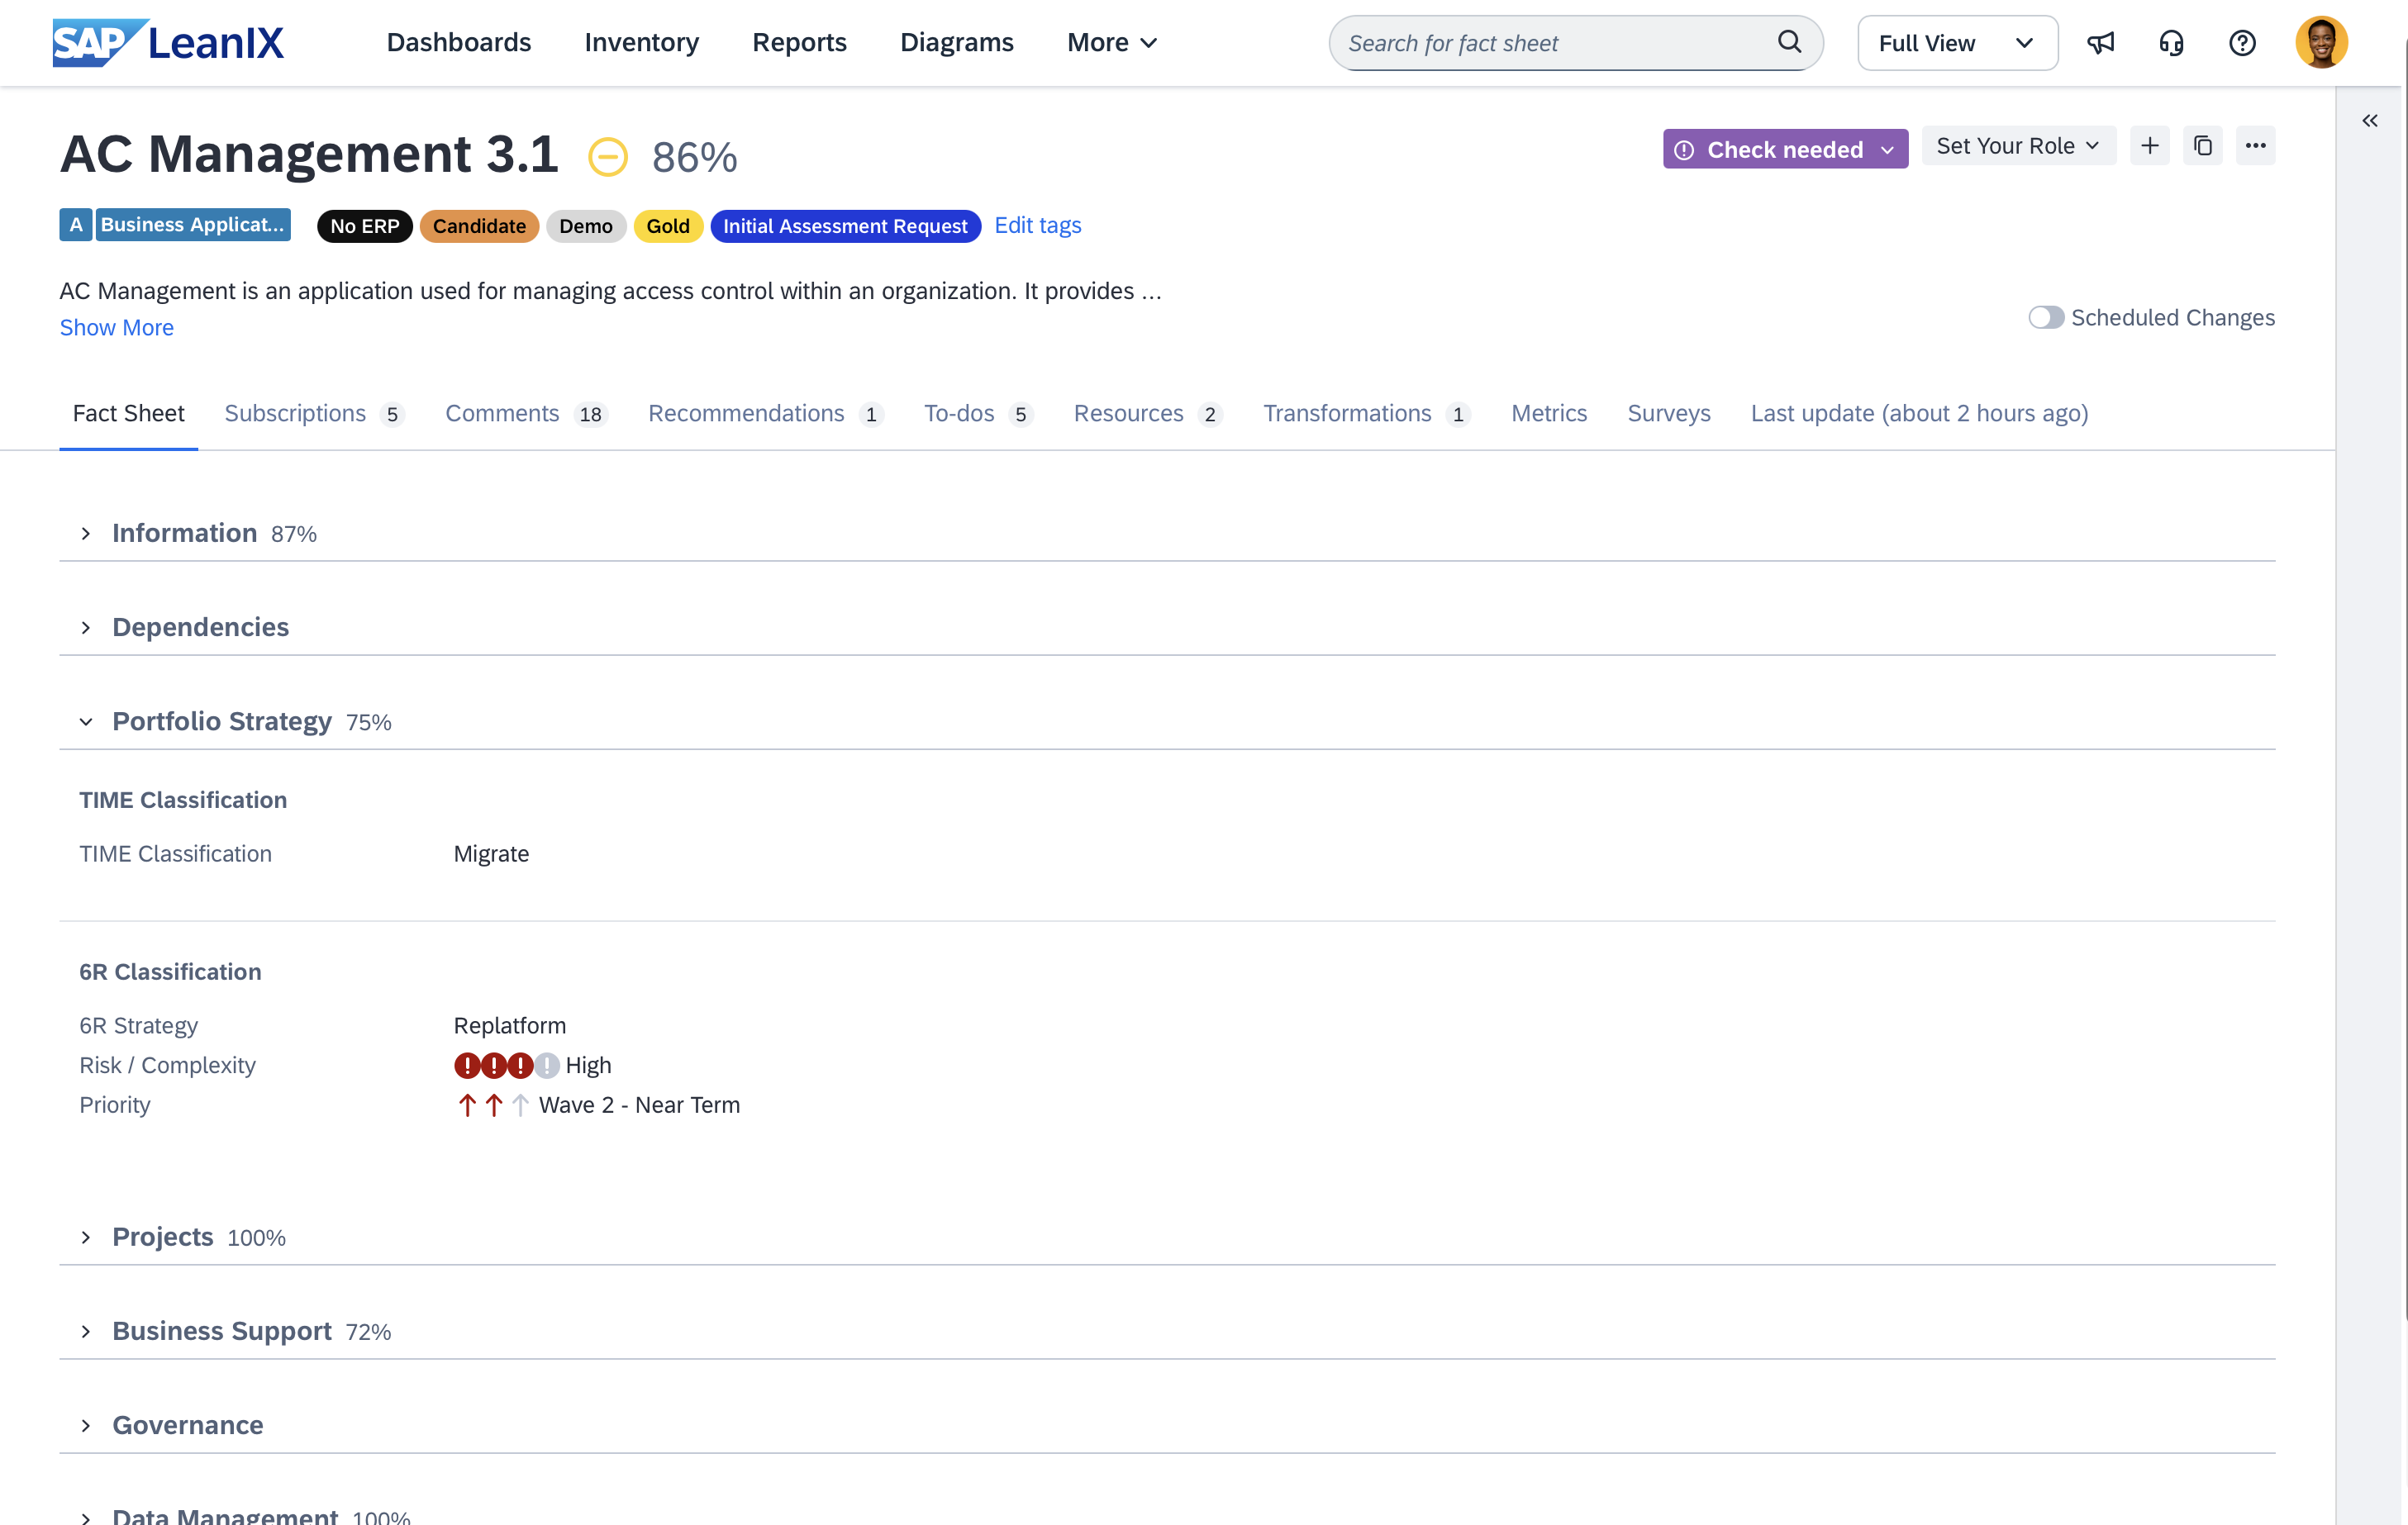The width and height of the screenshot is (2408, 1525).
Task: Click the Risk / Complexity field label
Action: tap(167, 1065)
